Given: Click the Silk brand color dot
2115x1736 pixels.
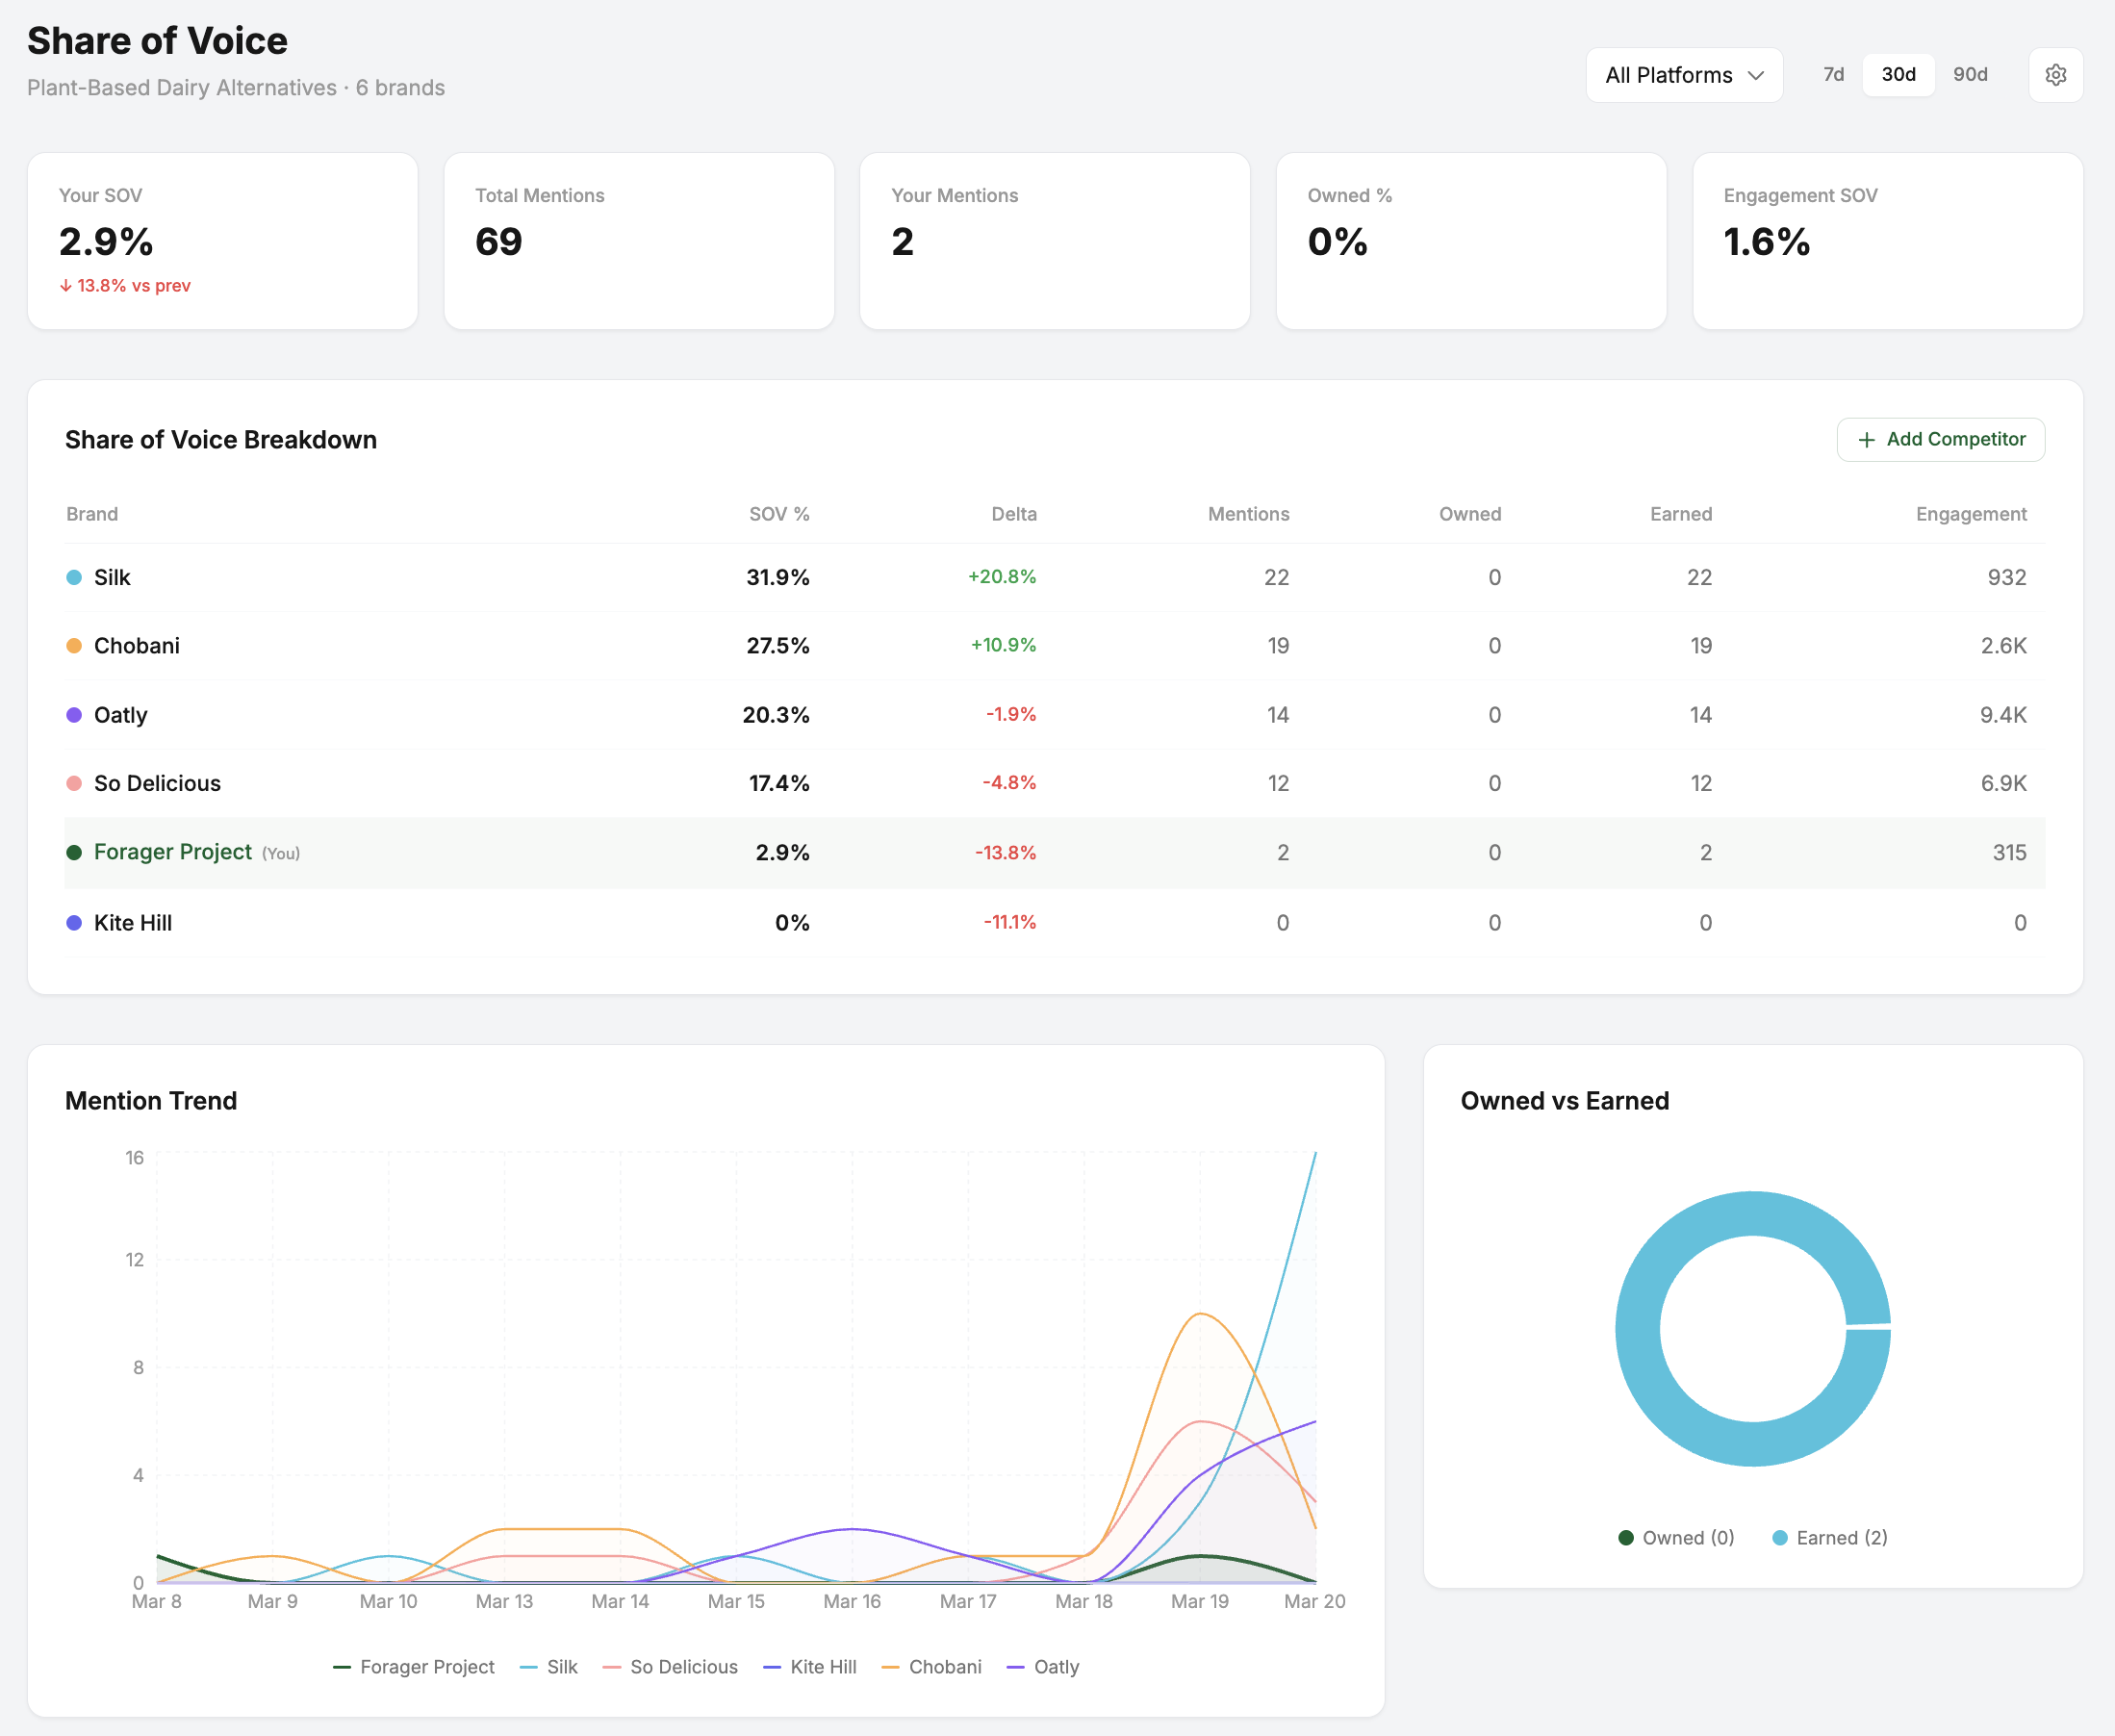Looking at the screenshot, I should [x=74, y=577].
